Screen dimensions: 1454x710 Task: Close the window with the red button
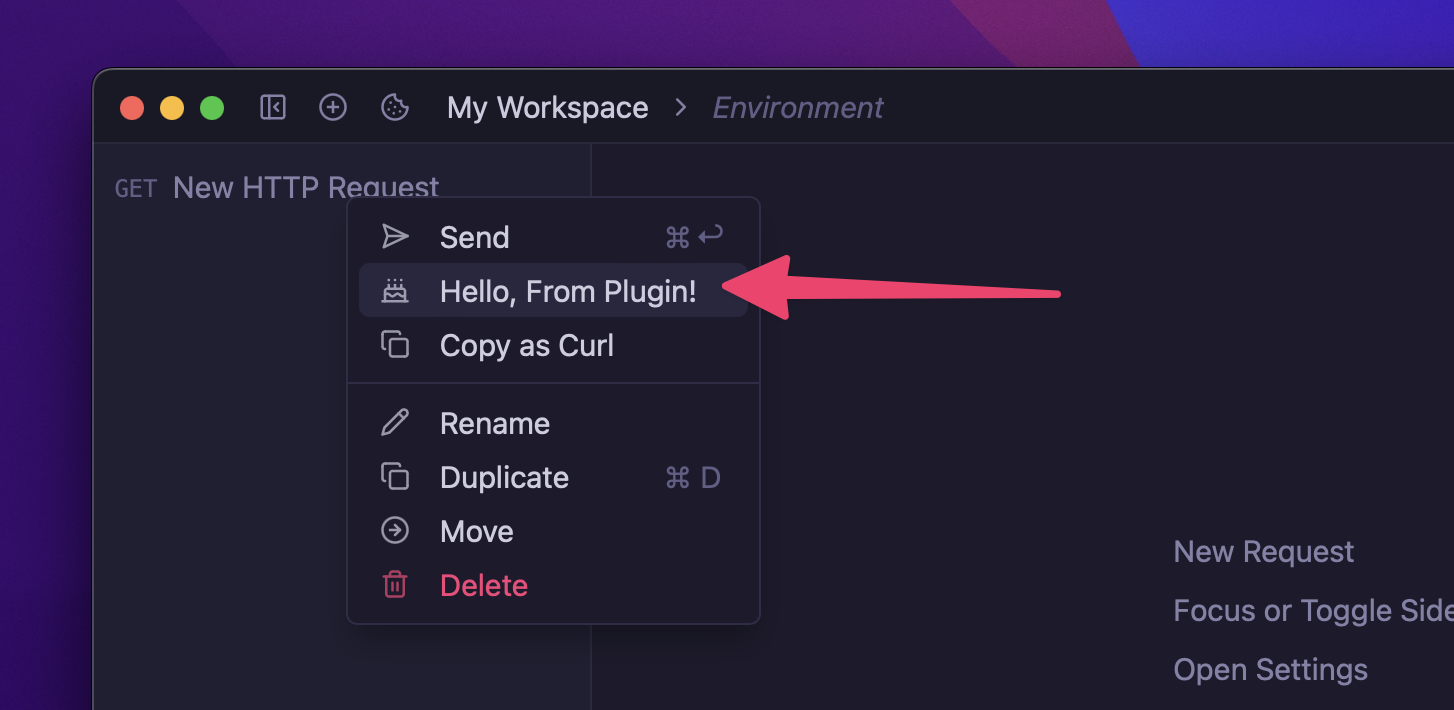pyautogui.click(x=132, y=108)
